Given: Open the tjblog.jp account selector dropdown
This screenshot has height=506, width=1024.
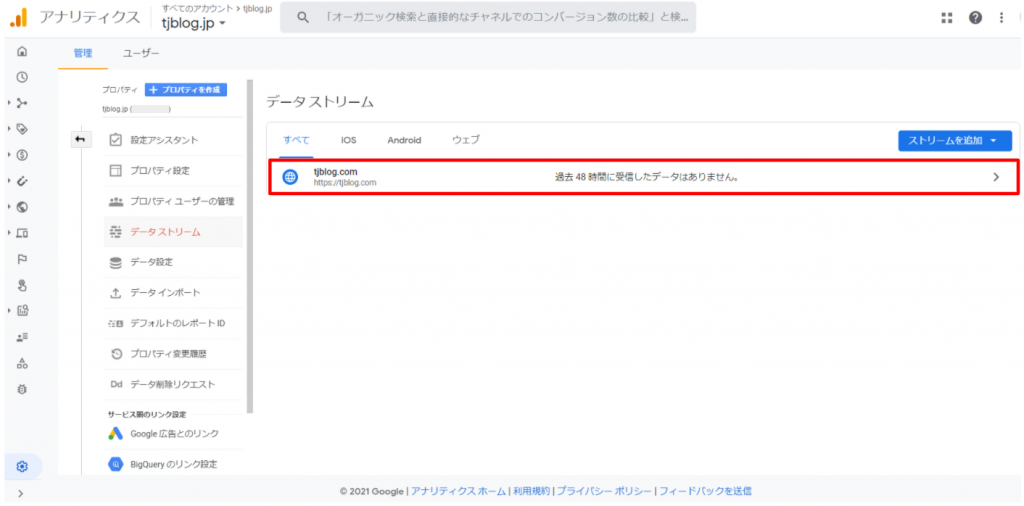Looking at the screenshot, I should (194, 23).
